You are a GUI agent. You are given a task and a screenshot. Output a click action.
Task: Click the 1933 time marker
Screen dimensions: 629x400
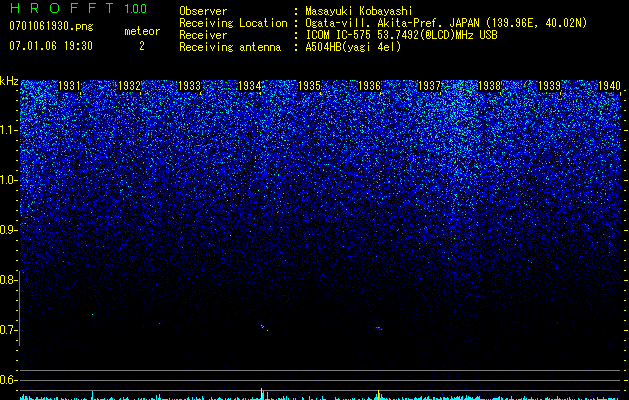coord(189,86)
